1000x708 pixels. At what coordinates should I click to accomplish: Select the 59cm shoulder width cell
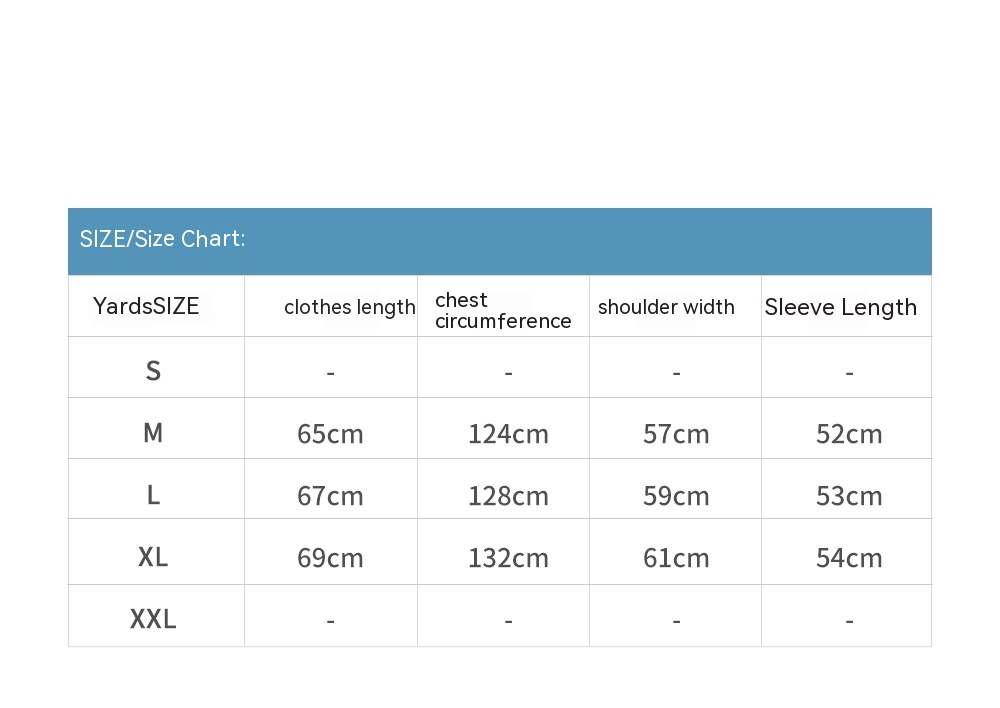(x=676, y=496)
